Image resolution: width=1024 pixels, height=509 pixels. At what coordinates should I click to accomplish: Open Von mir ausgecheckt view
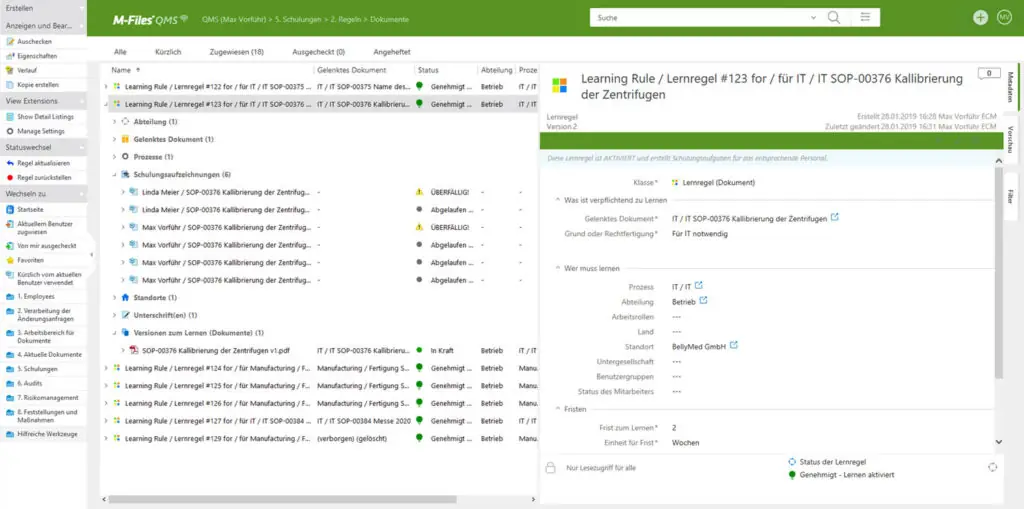46,246
